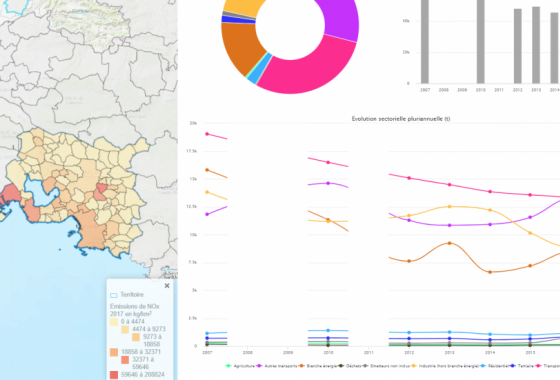Click the 2010 bar in bar chart
The image size is (560, 380).
pyautogui.click(x=481, y=41)
